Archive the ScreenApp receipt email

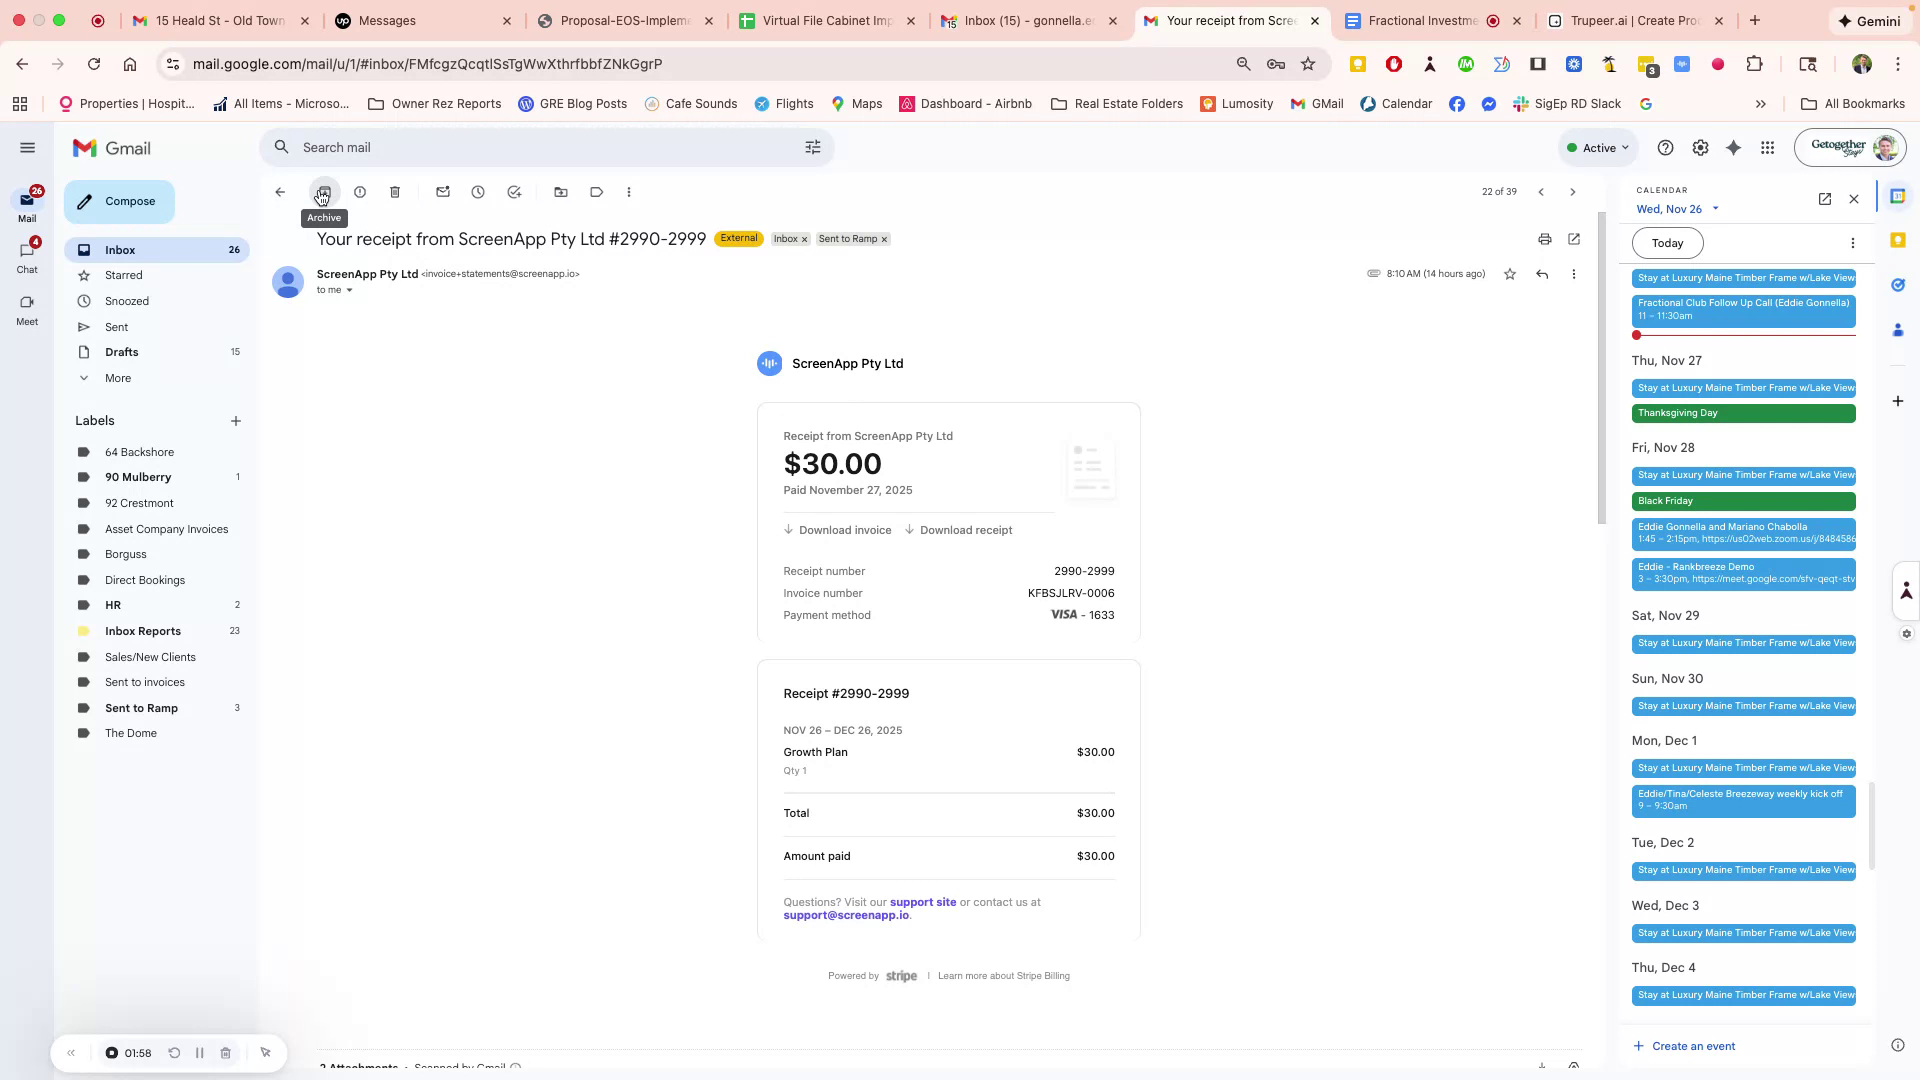point(322,192)
